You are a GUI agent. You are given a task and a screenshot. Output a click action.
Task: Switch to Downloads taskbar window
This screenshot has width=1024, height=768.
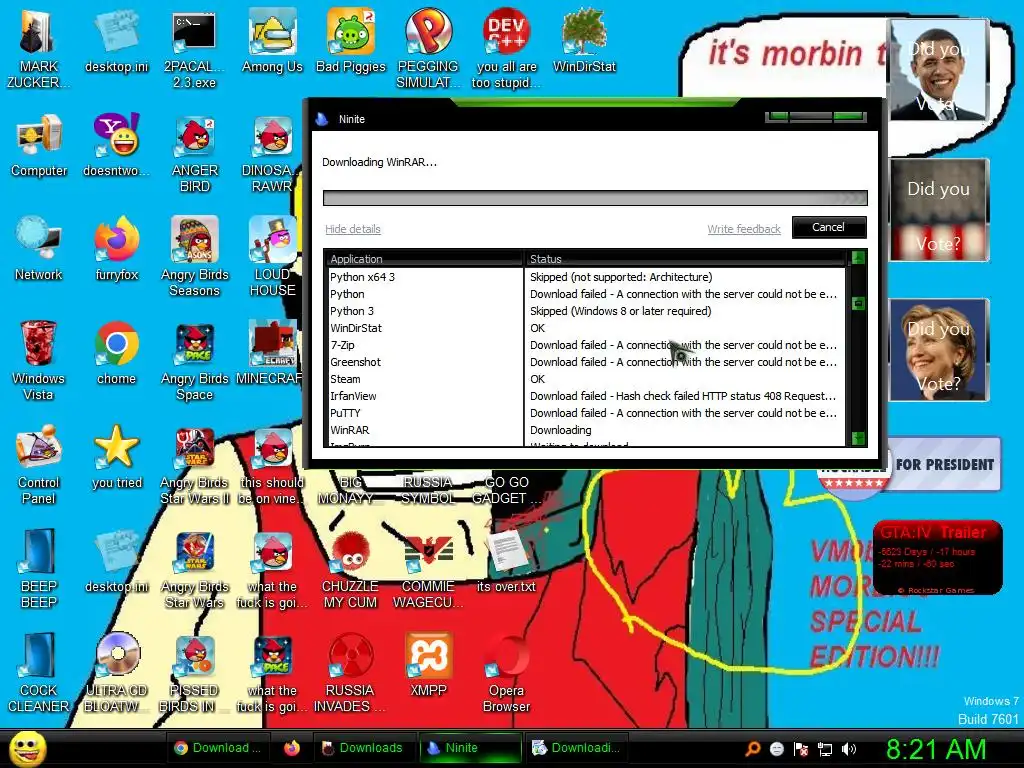(x=363, y=748)
